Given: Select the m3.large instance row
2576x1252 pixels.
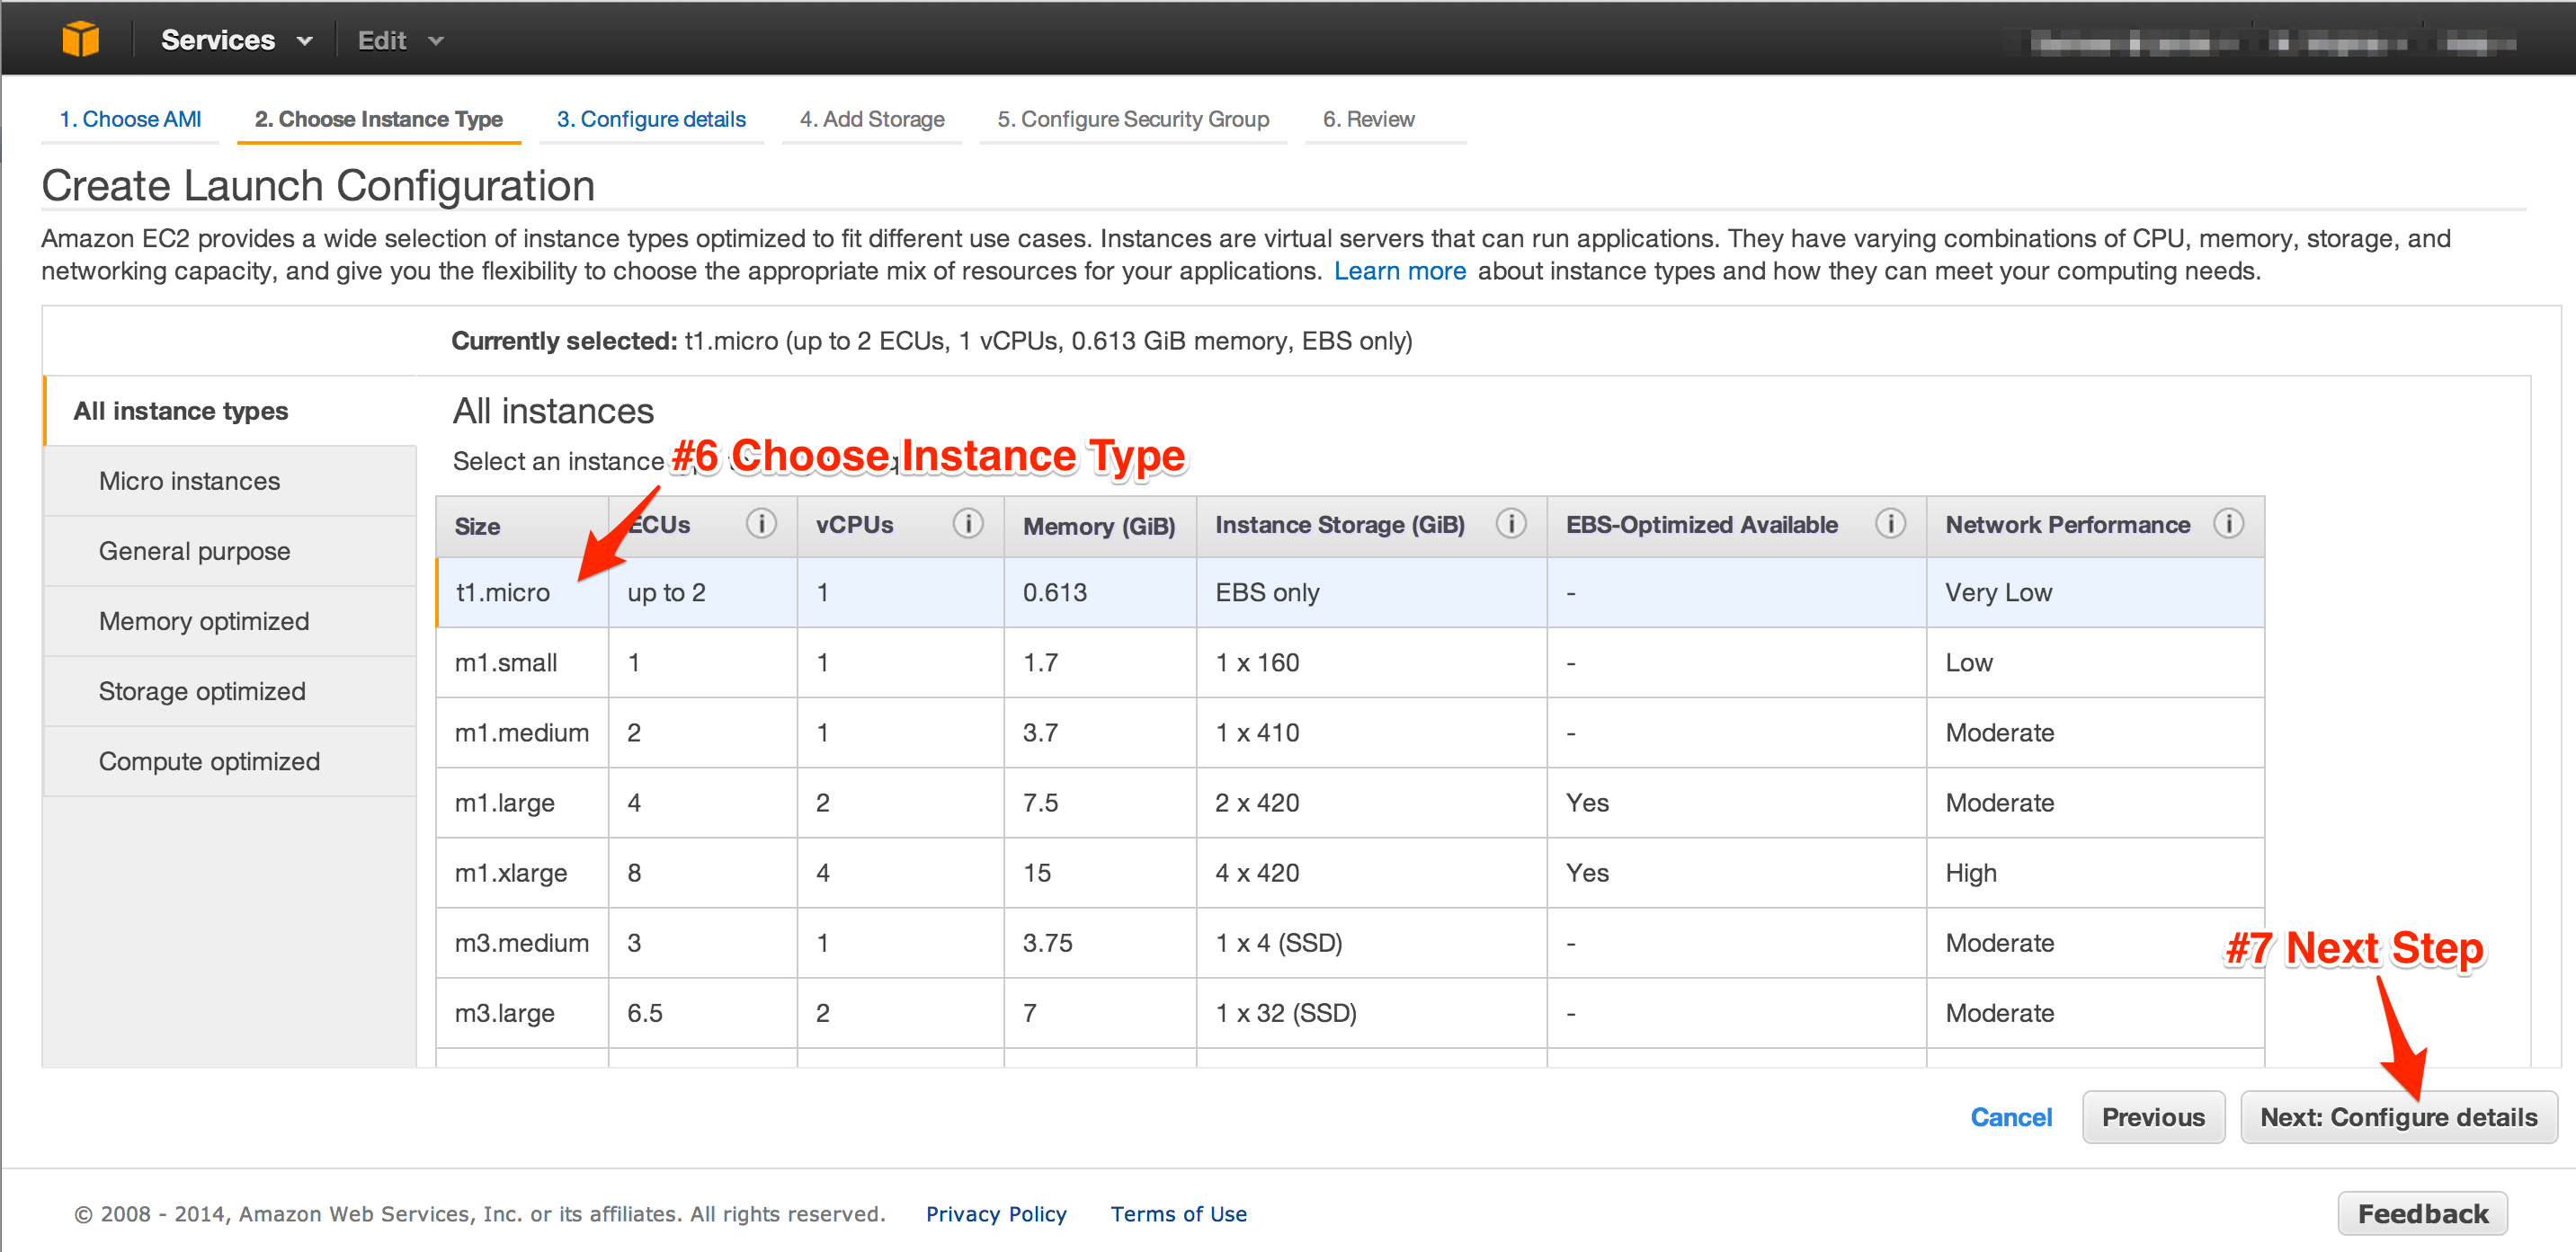Looking at the screenshot, I should [x=1350, y=1012].
